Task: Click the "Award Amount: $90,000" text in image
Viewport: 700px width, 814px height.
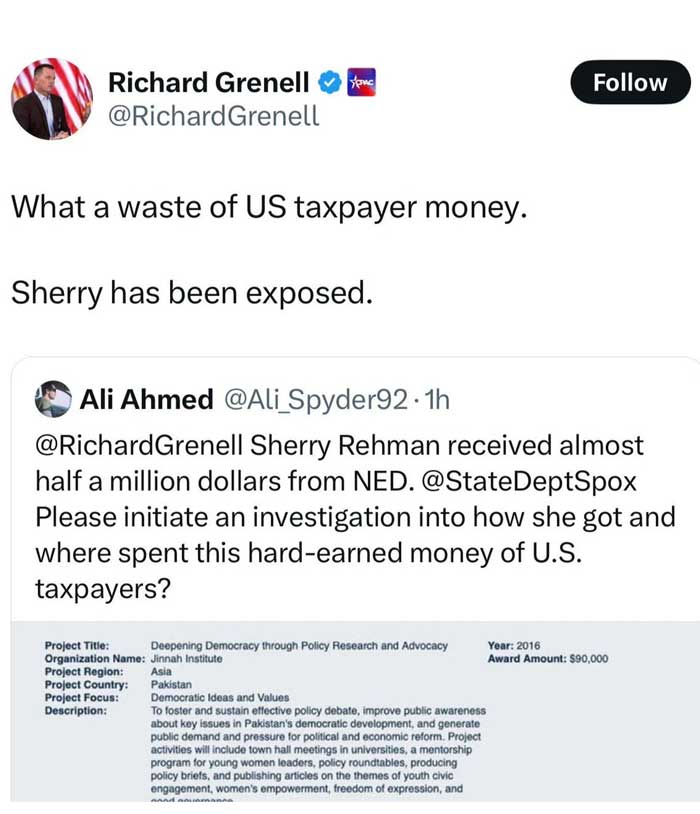Action: 547,659
